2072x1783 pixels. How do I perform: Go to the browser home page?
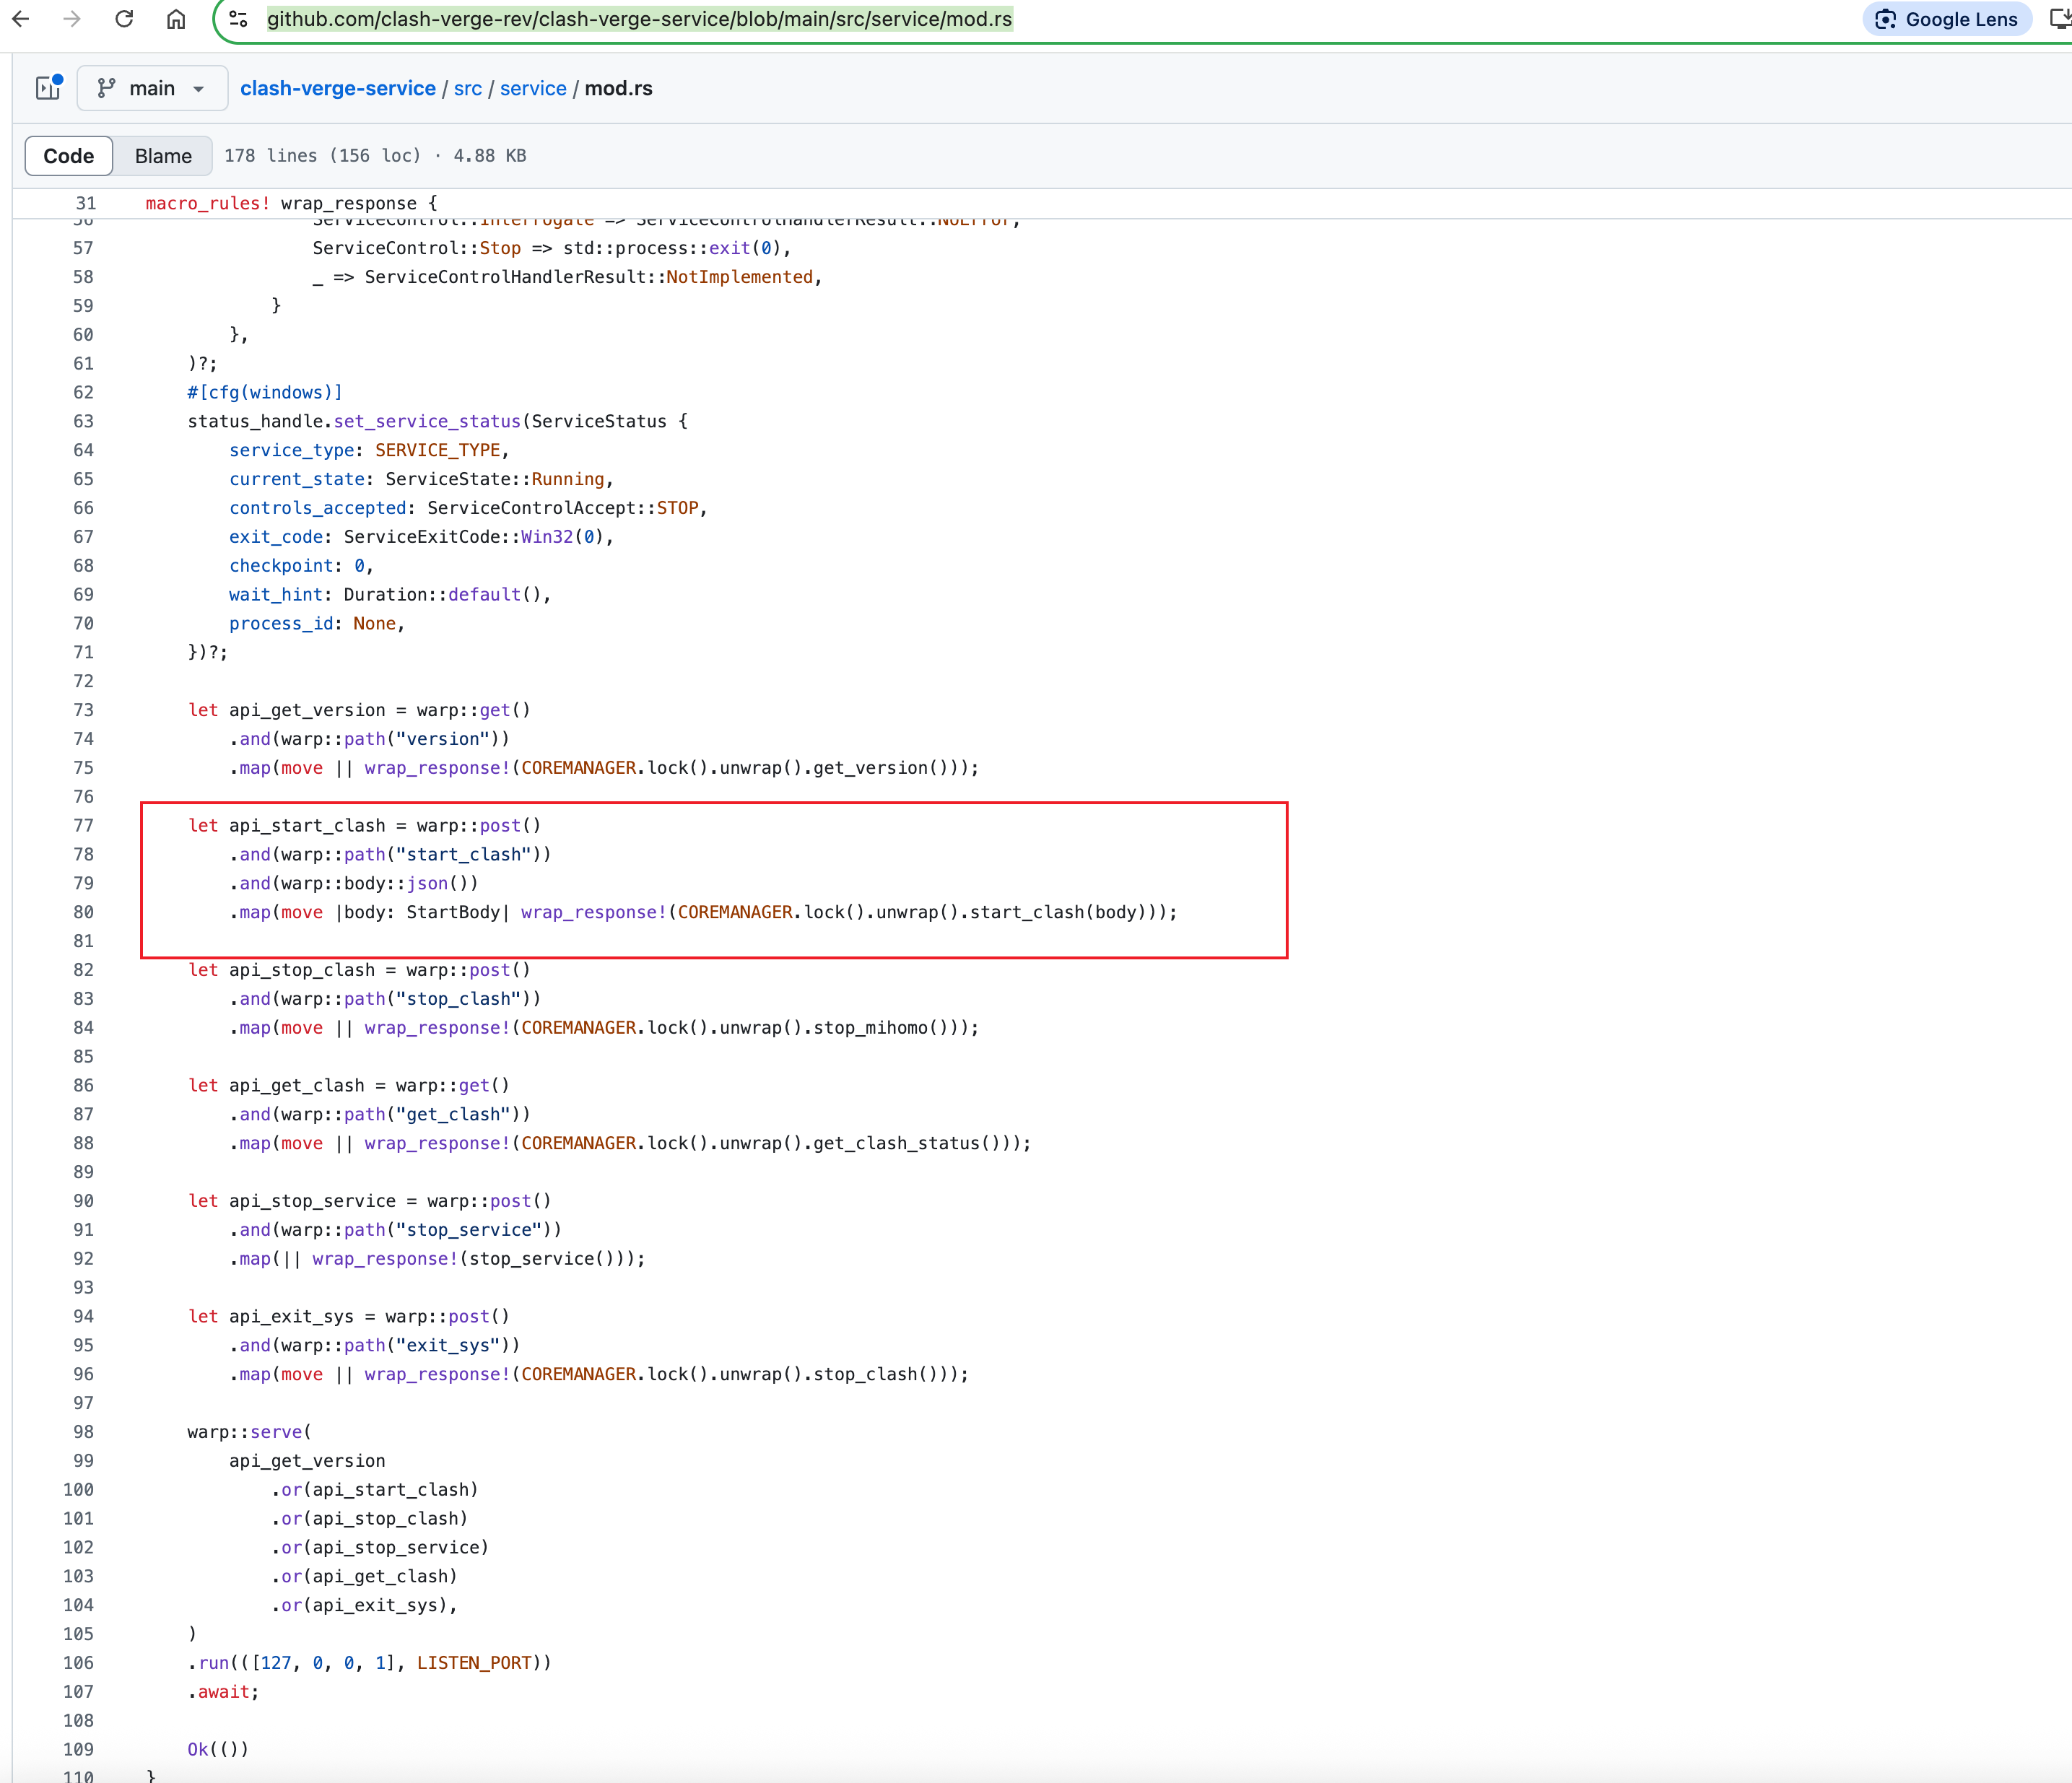pos(176,19)
